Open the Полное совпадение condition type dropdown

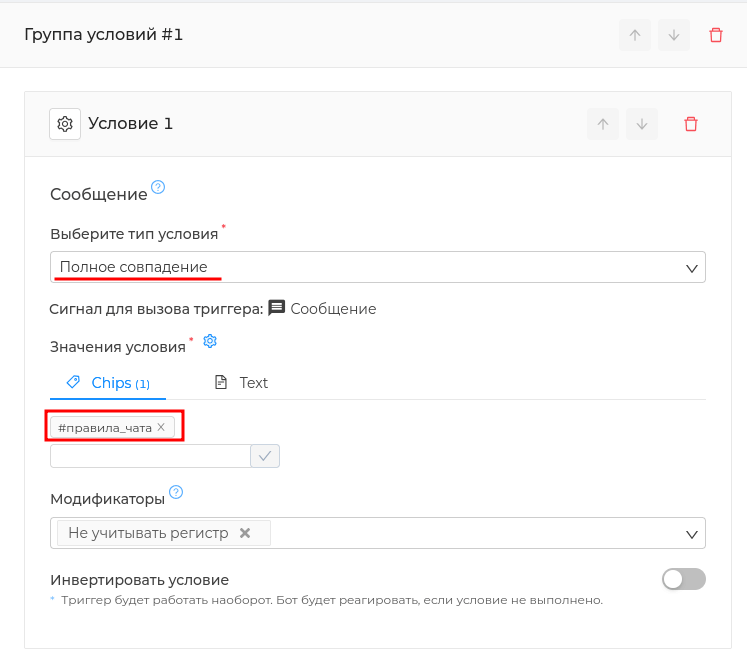point(378,267)
